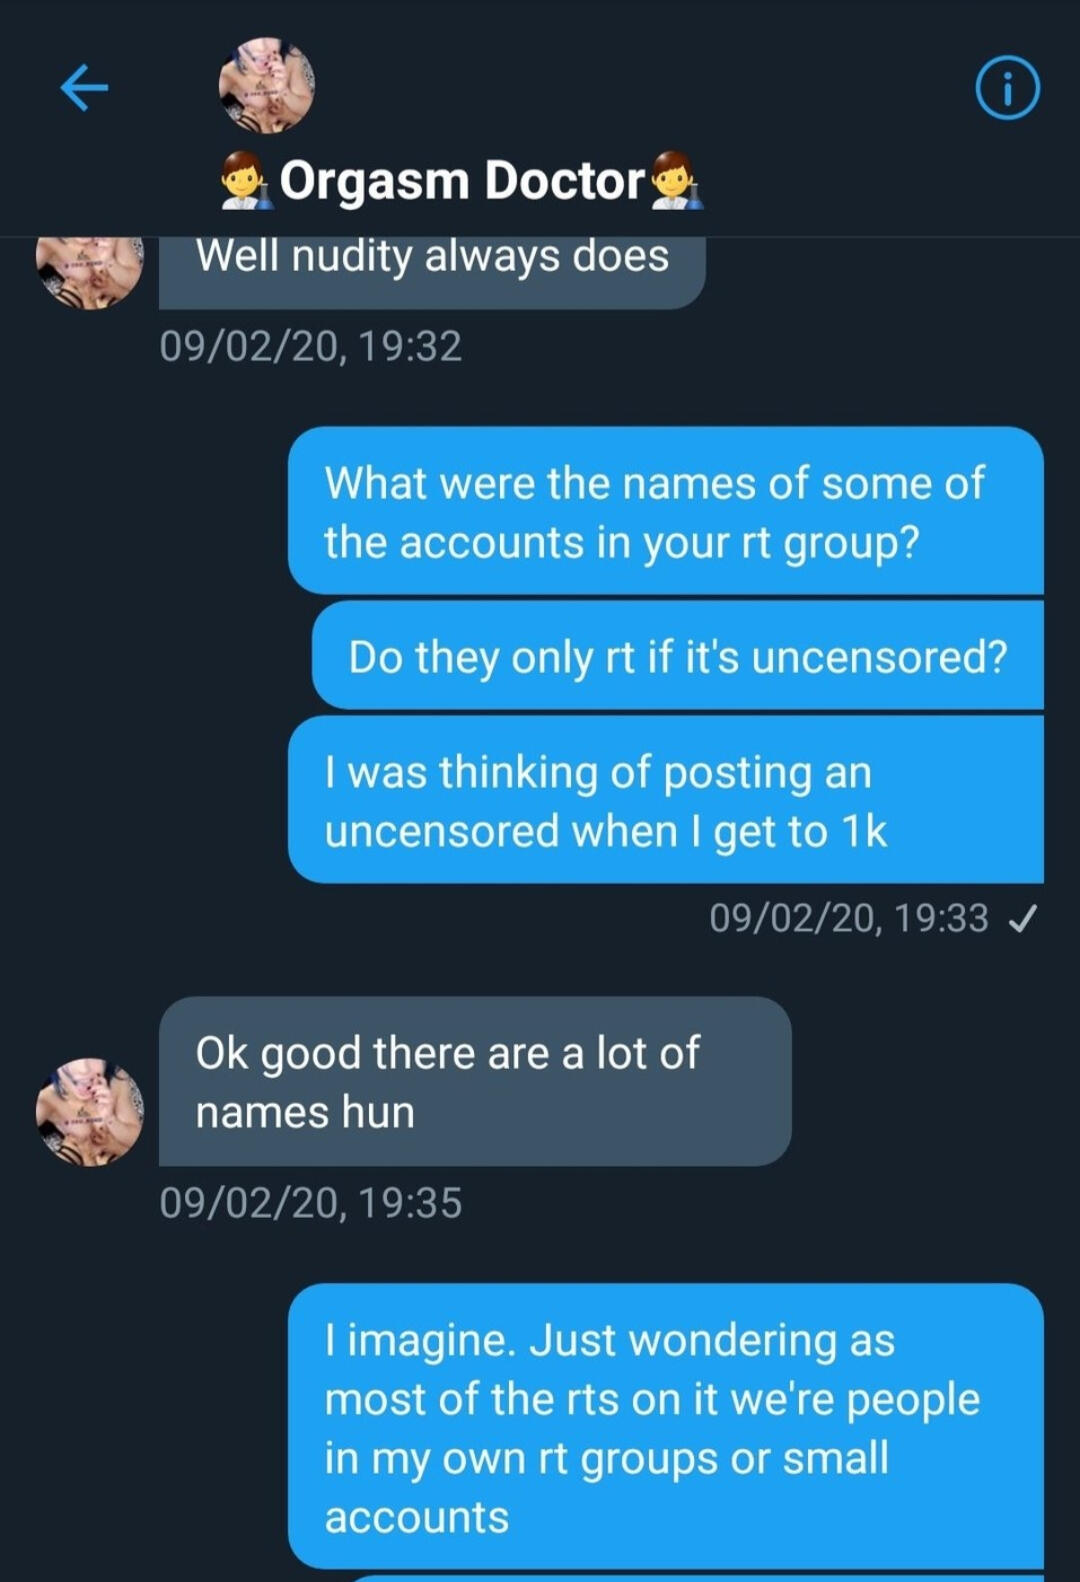This screenshot has height=1582, width=1080.
Task: Tap the 19:35 timestamp
Action: pos(310,1202)
